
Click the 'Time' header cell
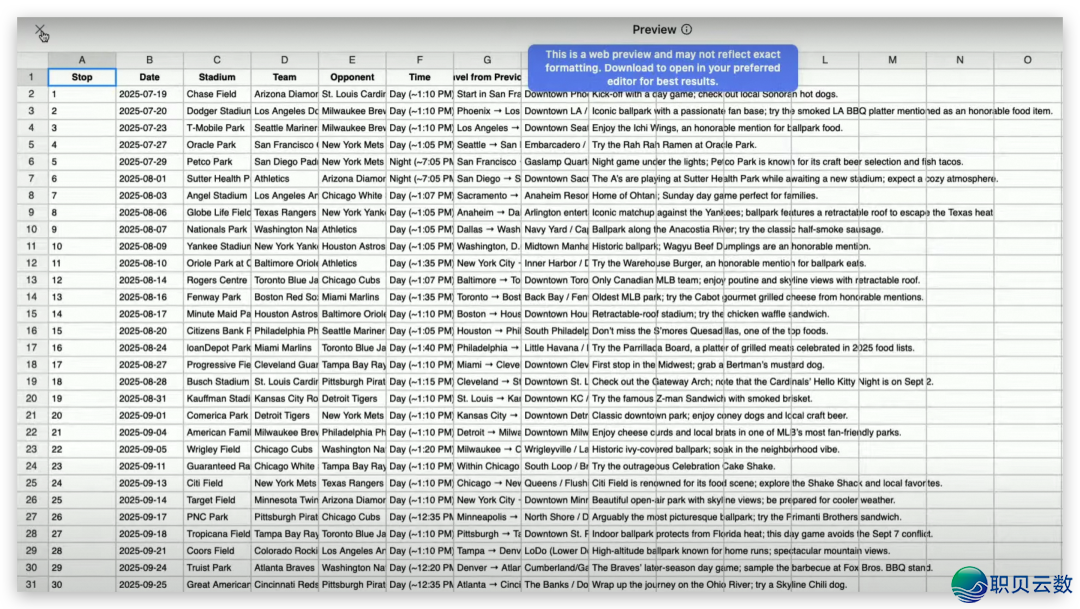[419, 77]
